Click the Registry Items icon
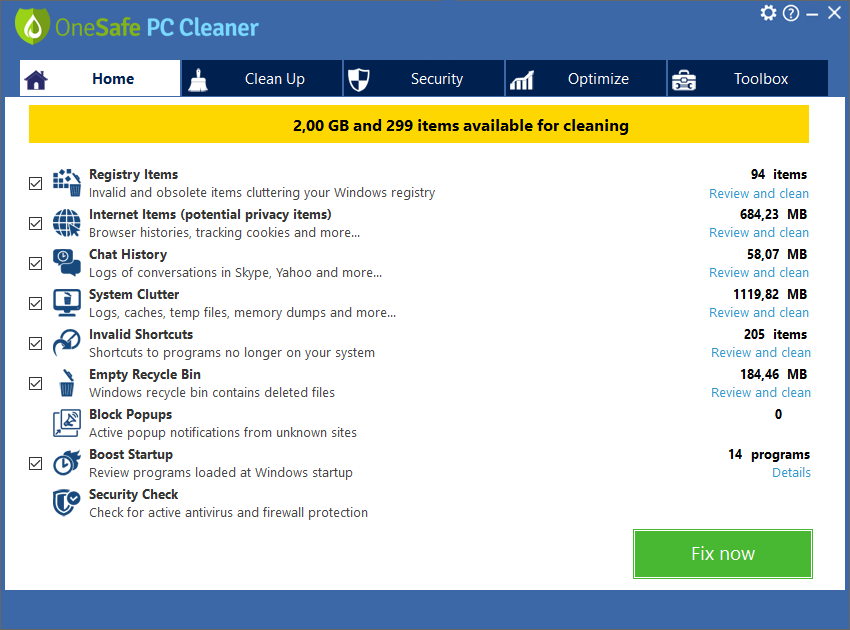This screenshot has height=630, width=850. tap(67, 182)
